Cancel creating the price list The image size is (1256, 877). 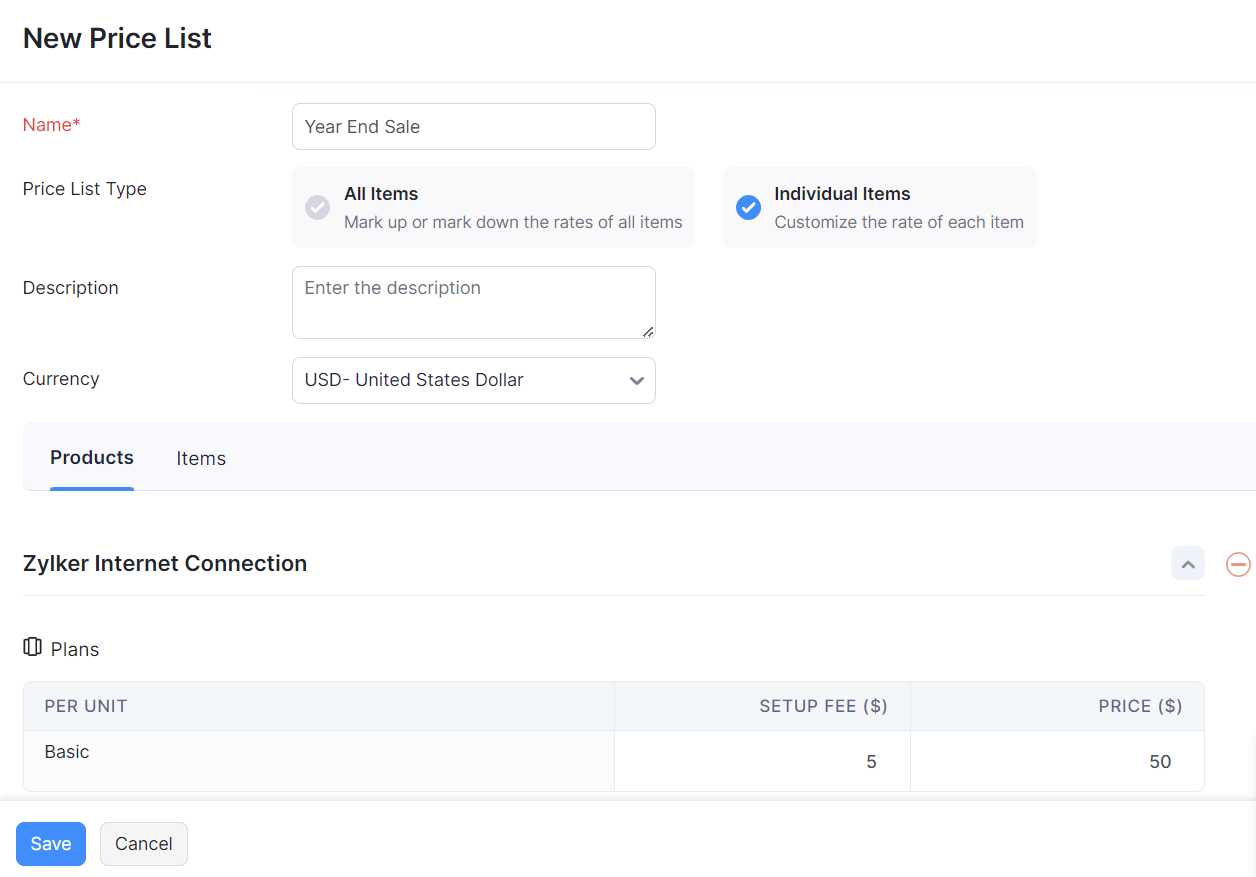click(x=143, y=843)
